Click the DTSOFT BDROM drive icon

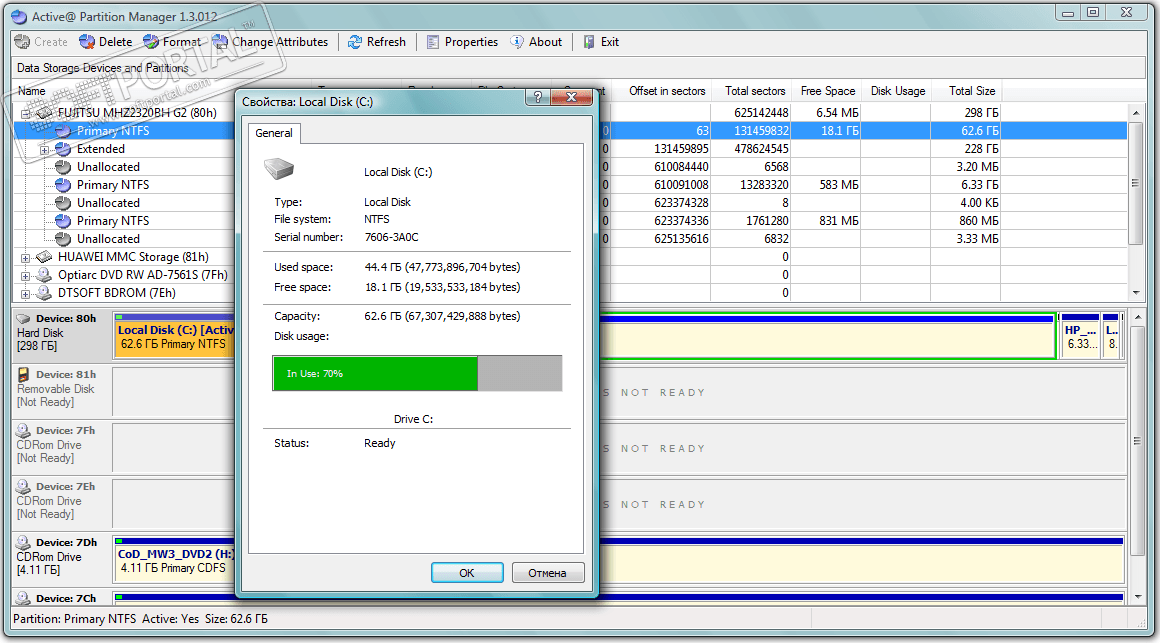44,293
